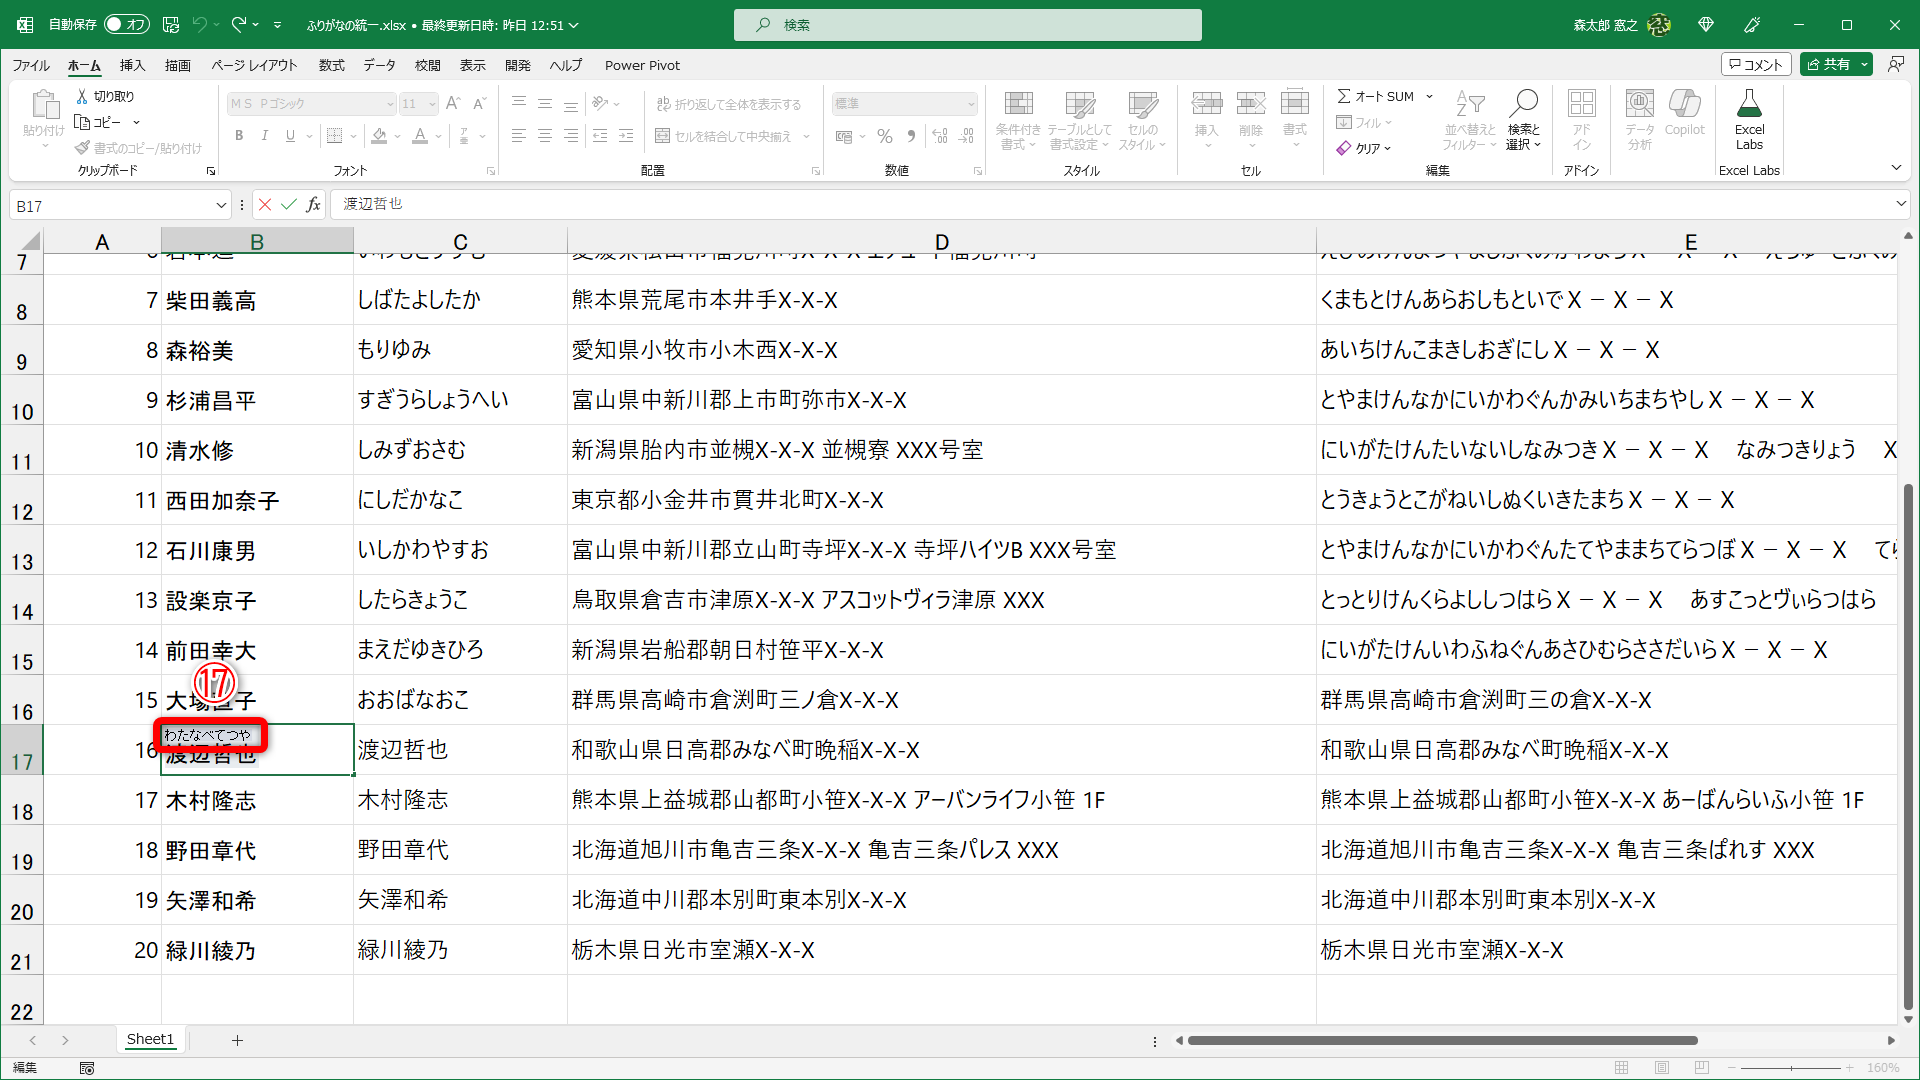Toggle bold formatting
The image size is (1920, 1080).
pos(239,136)
